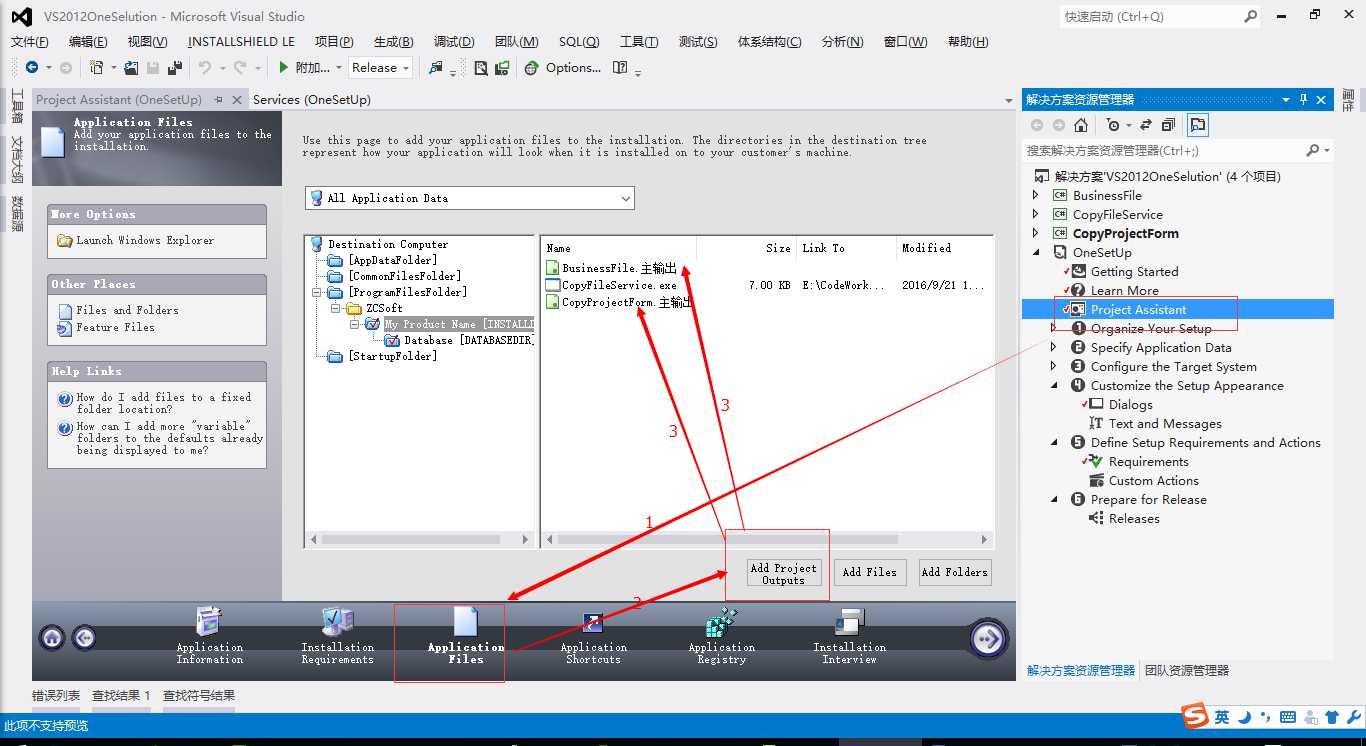Switch to the 团队资源管理器 tab
This screenshot has height=746, width=1366.
click(1187, 671)
